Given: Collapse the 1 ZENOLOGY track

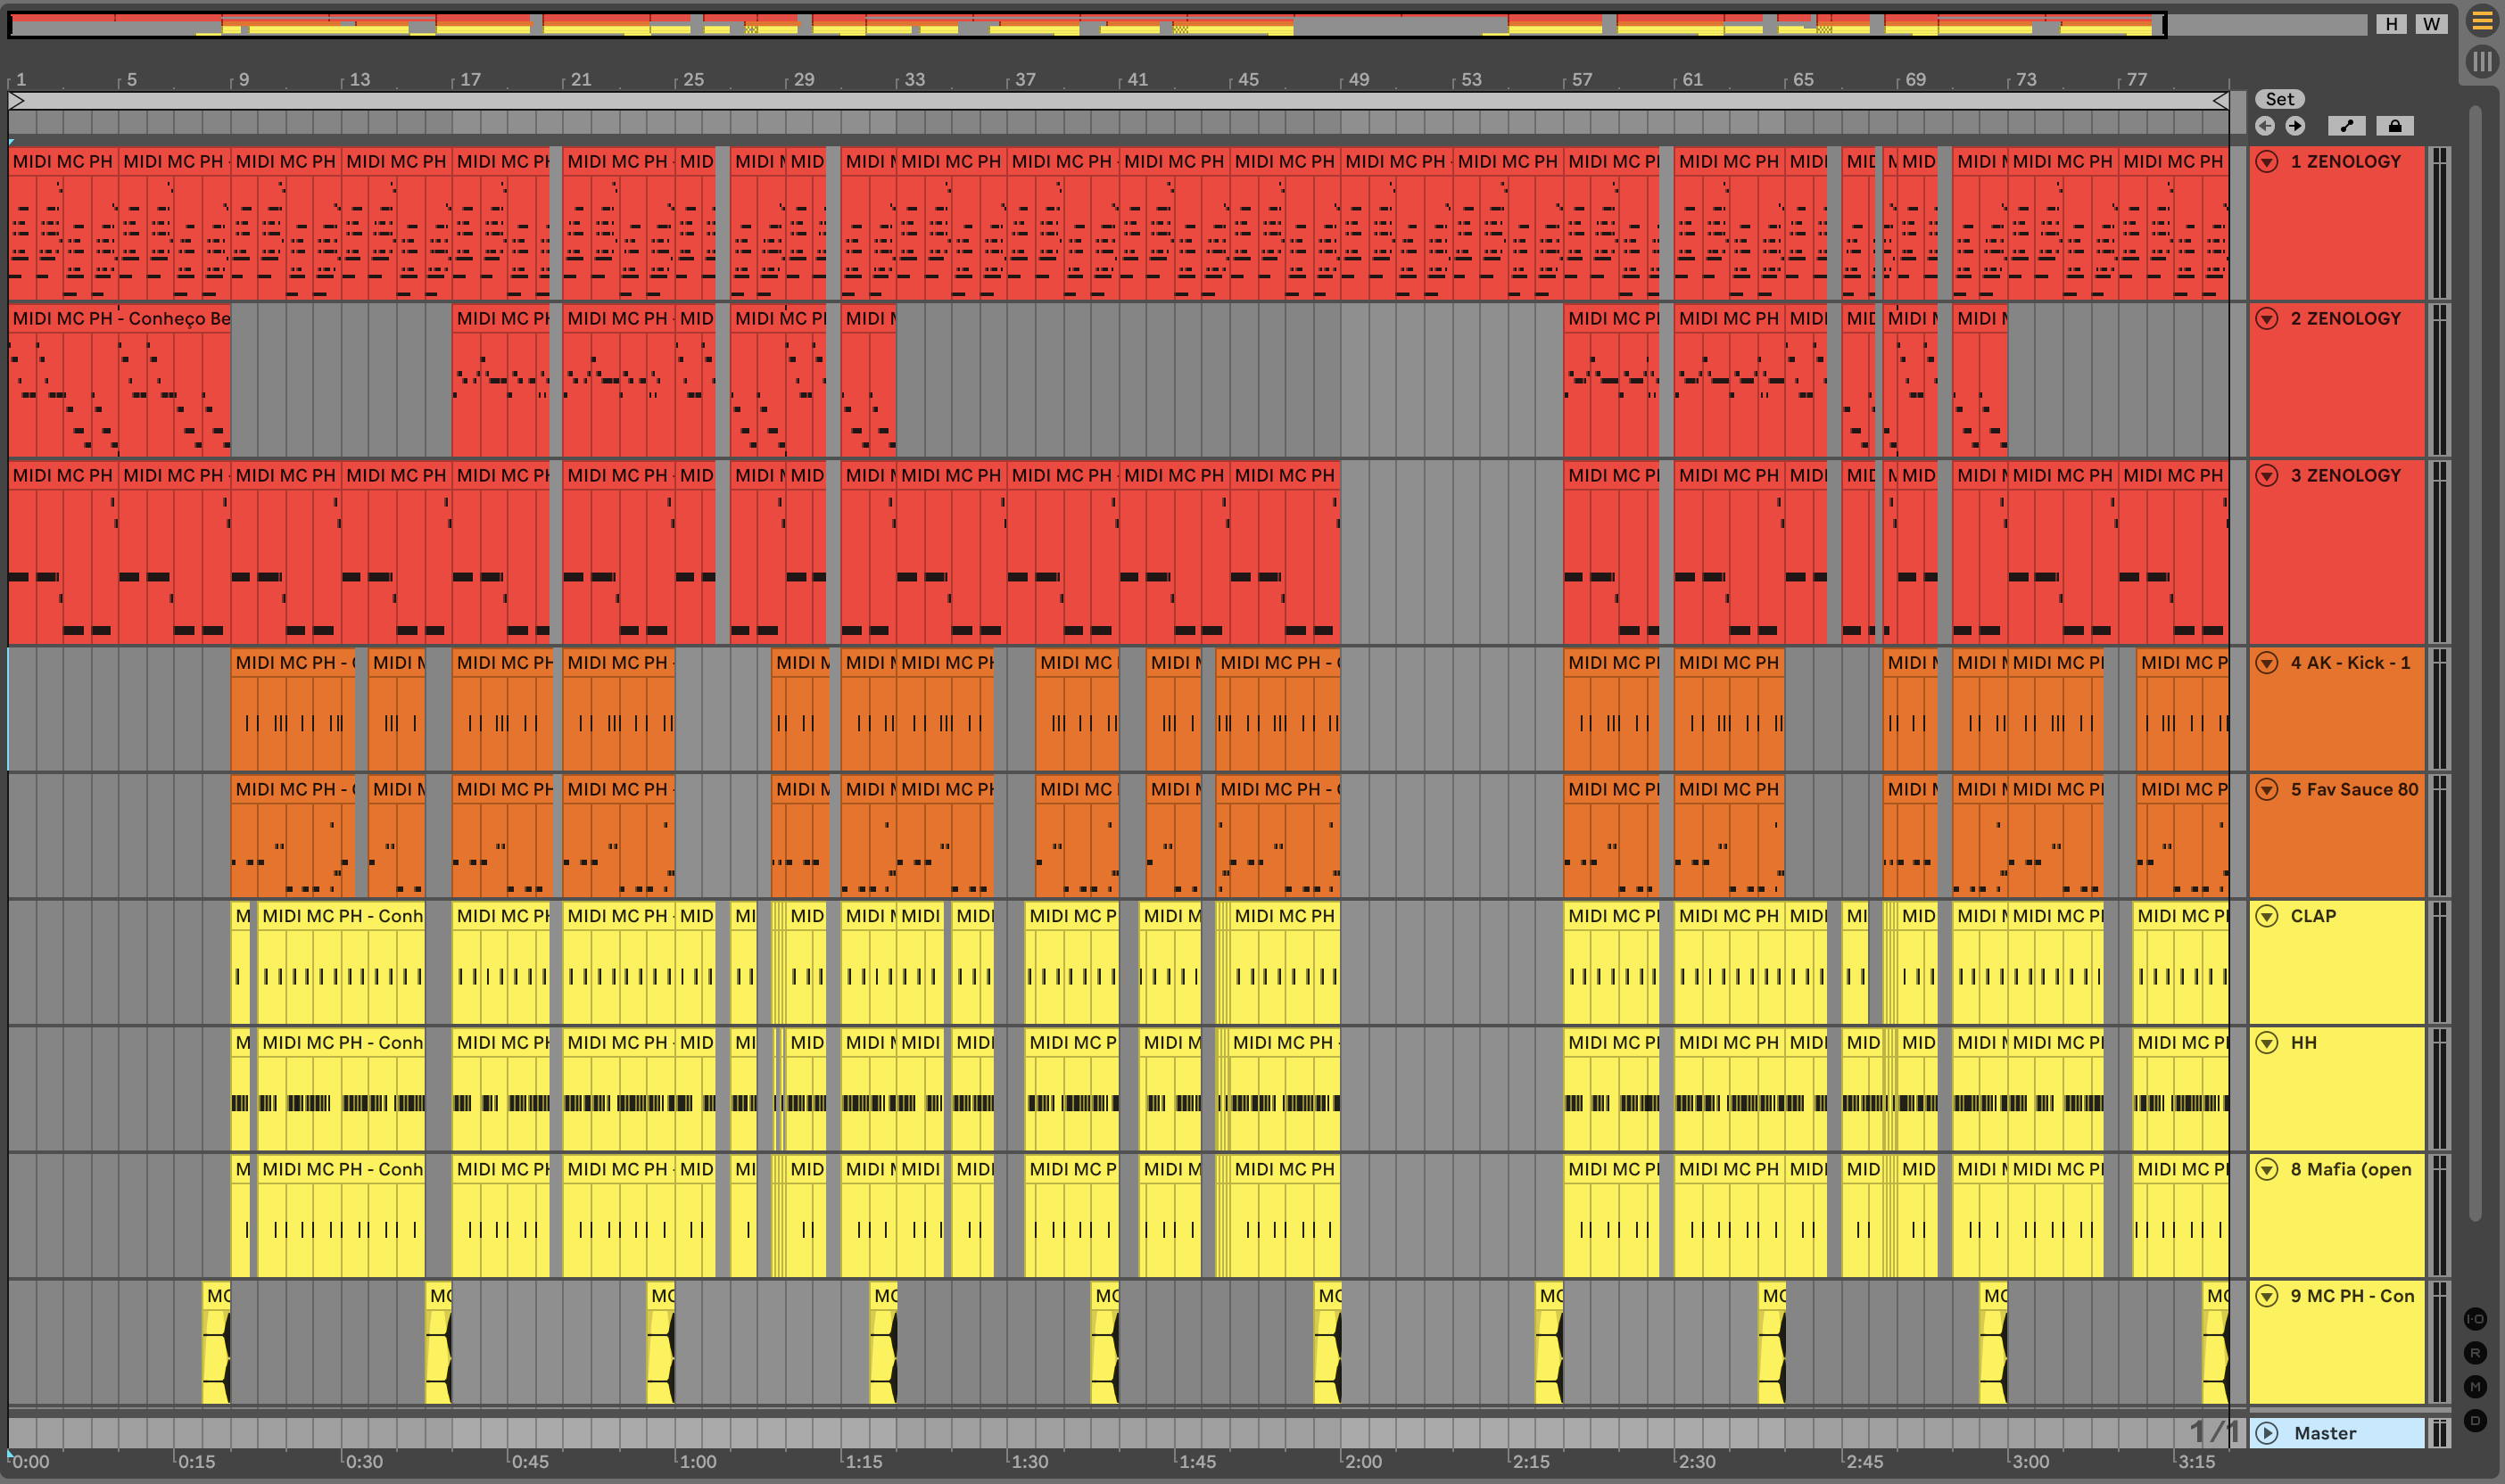Looking at the screenshot, I should [x=2267, y=162].
